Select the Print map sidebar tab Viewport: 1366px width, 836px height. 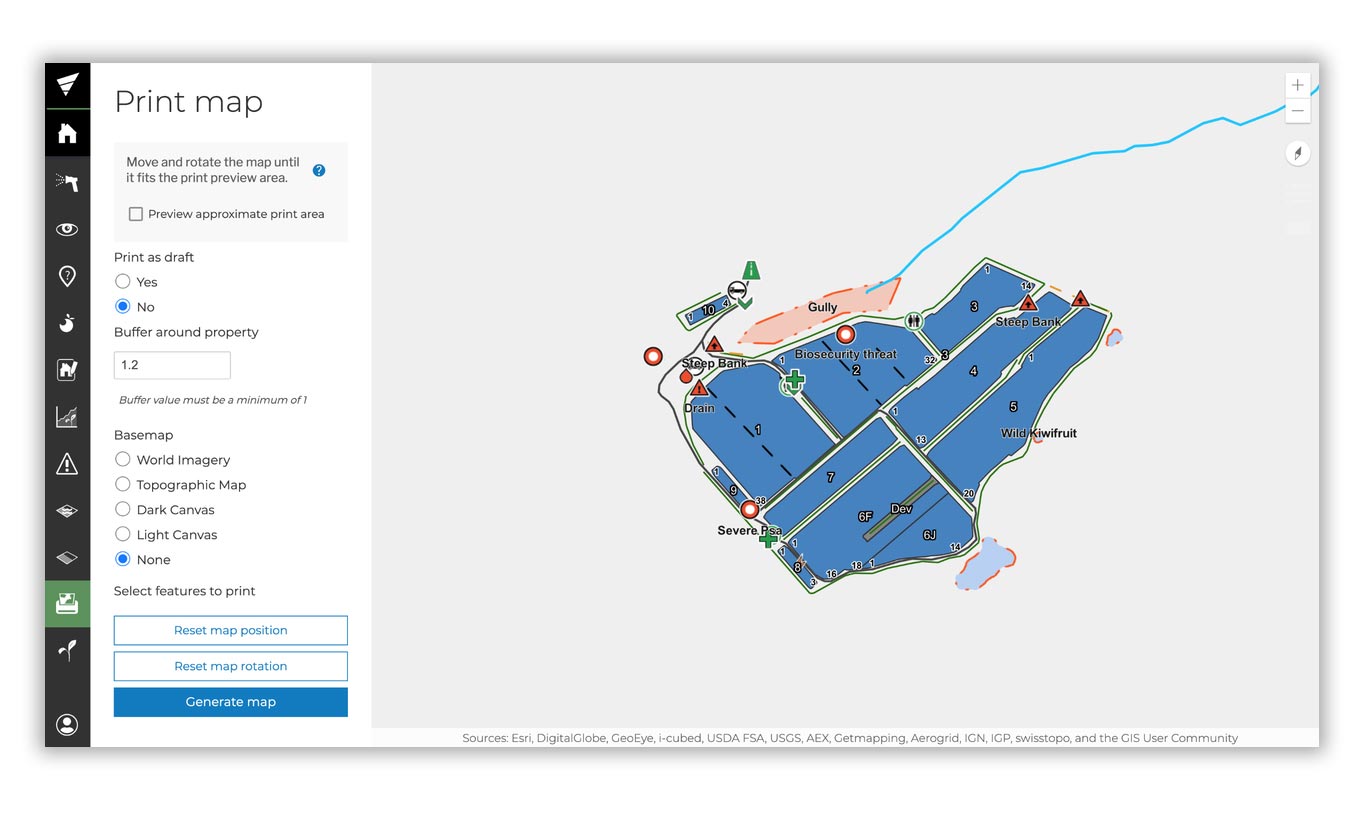coord(67,604)
